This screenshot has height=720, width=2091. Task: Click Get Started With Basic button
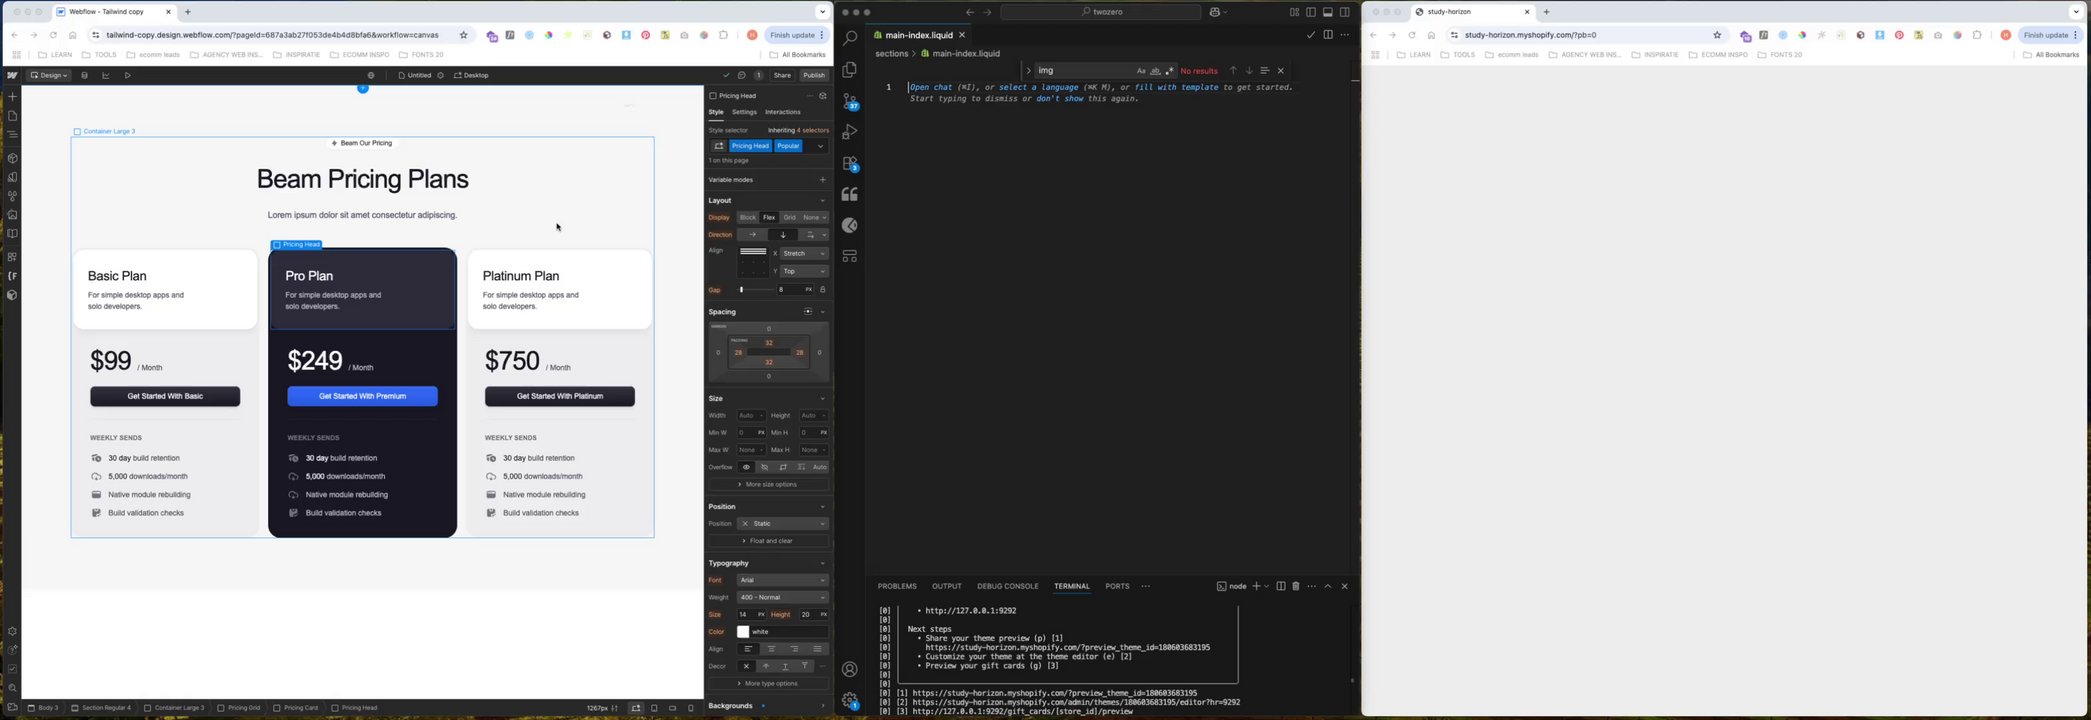click(165, 396)
